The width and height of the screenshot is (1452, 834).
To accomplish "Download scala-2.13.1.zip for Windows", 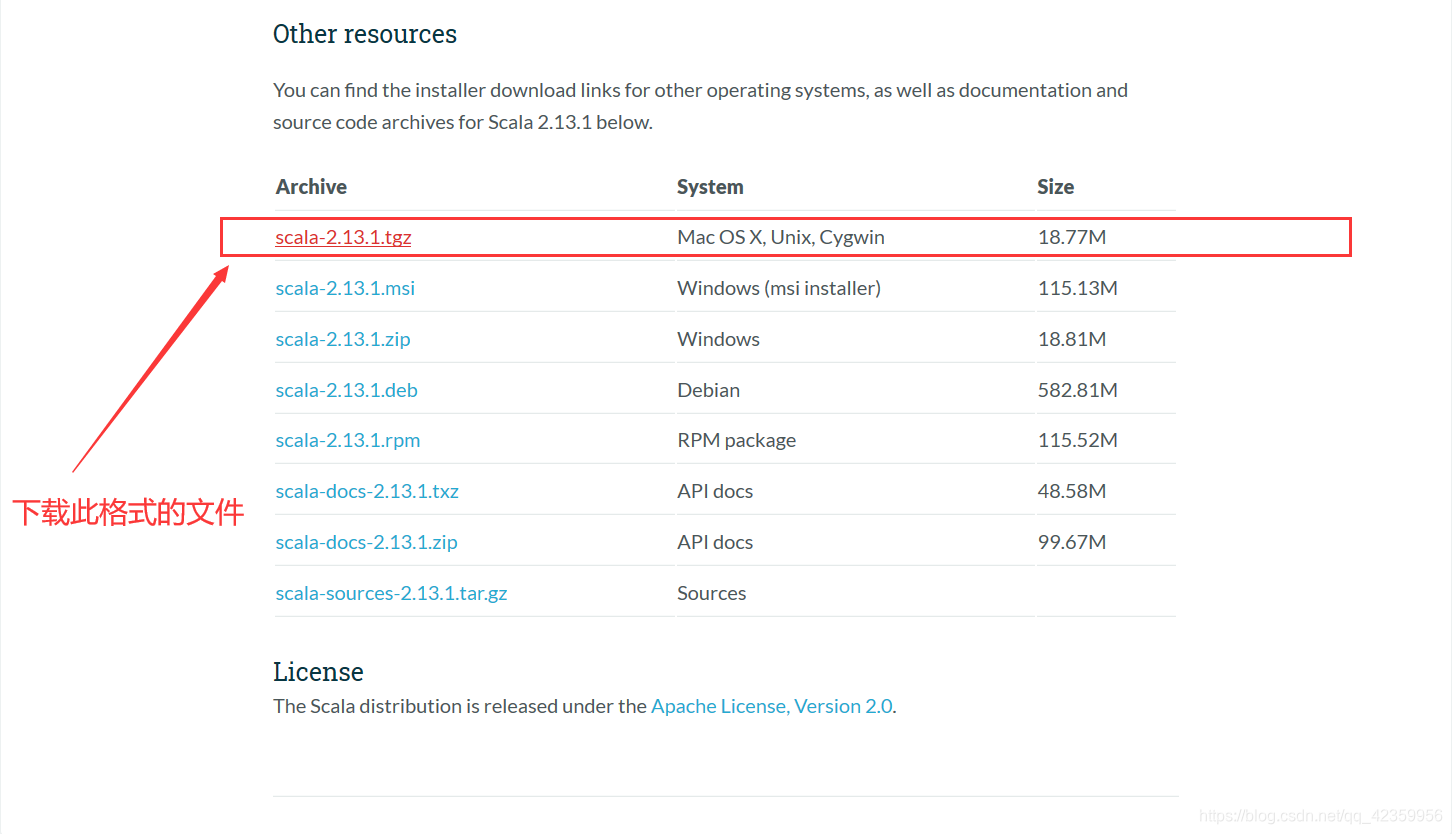I will (343, 339).
